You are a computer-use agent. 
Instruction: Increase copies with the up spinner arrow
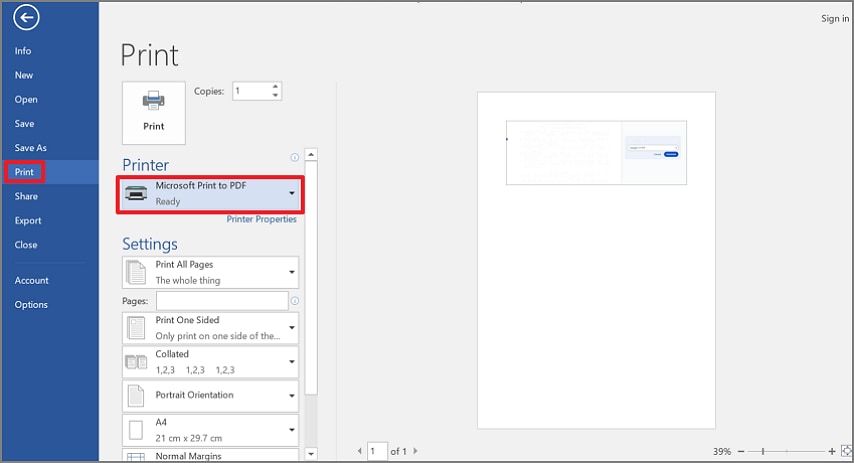[276, 87]
